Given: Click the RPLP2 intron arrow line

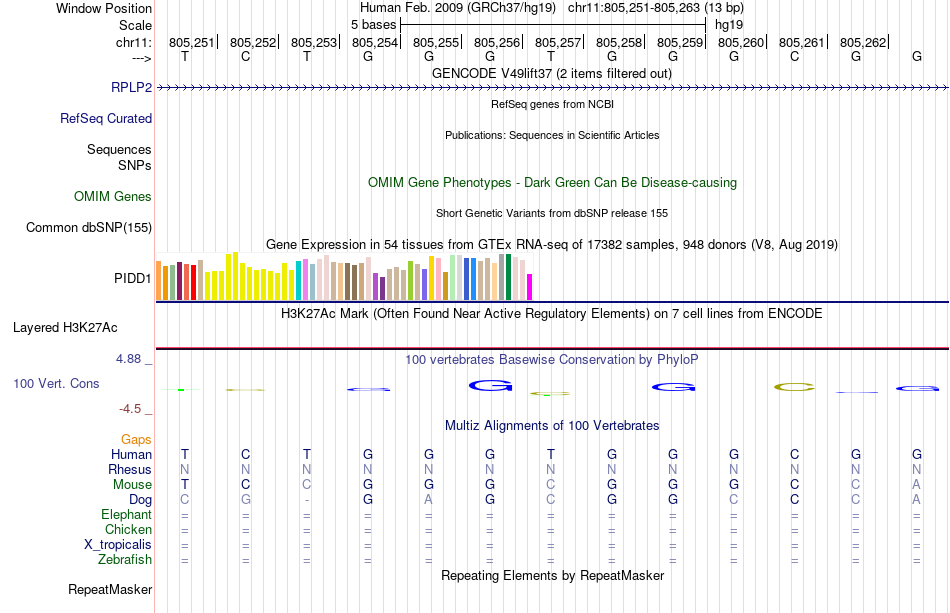Looking at the screenshot, I should pyautogui.click(x=552, y=88).
